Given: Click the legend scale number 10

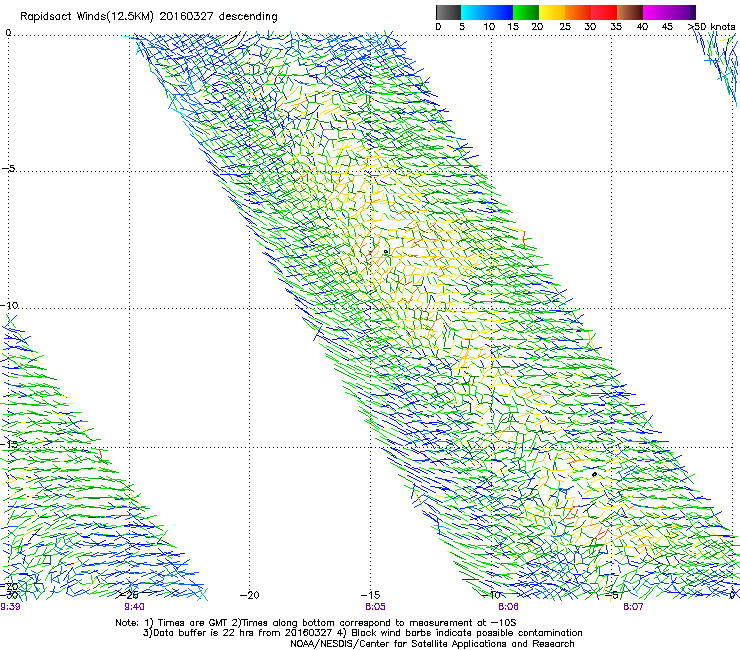Looking at the screenshot, I should (489, 27).
